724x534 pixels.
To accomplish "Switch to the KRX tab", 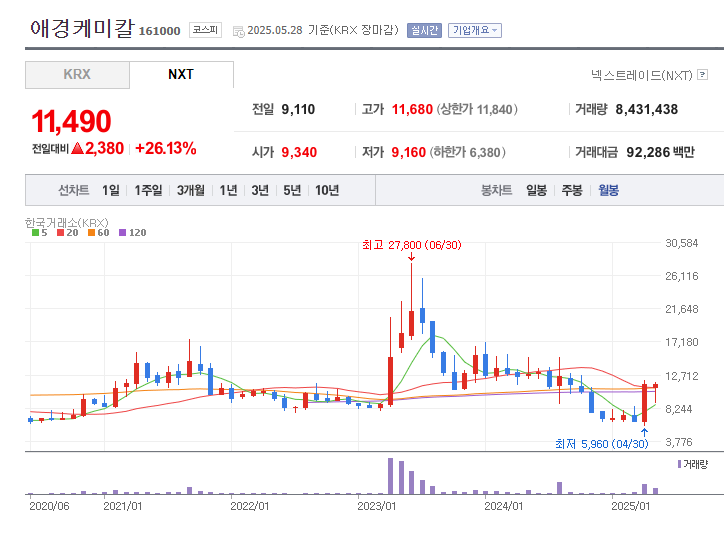I will tap(77, 74).
